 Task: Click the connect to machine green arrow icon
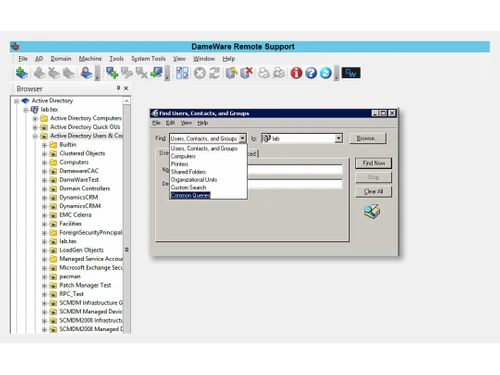tap(156, 73)
